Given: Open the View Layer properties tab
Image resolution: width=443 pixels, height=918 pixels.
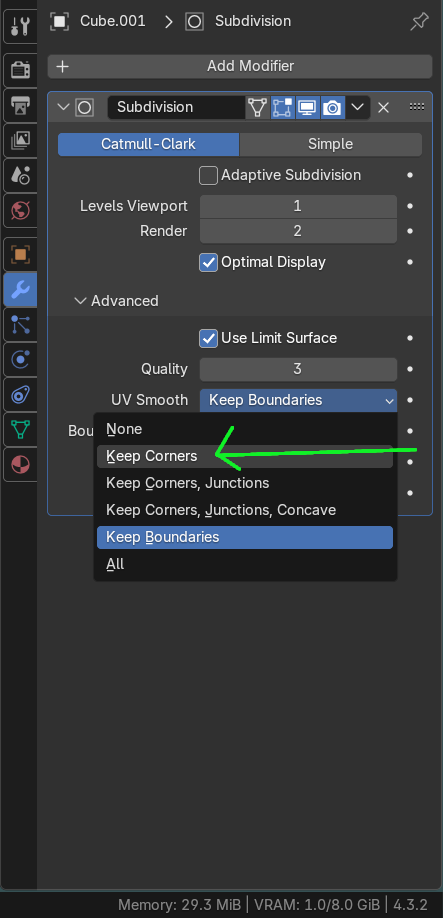Looking at the screenshot, I should click(20, 140).
